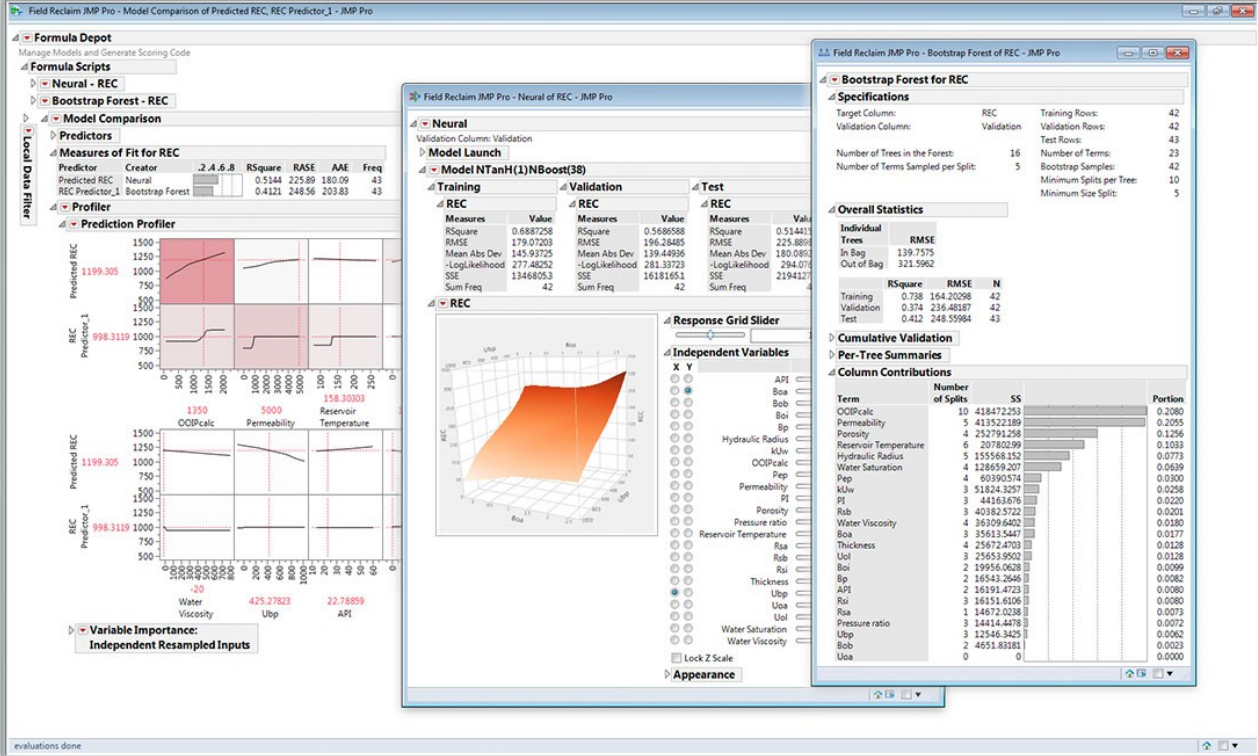Screen dimensions: 1258x756
Task: Collapse the Training results section
Action: [x=431, y=187]
